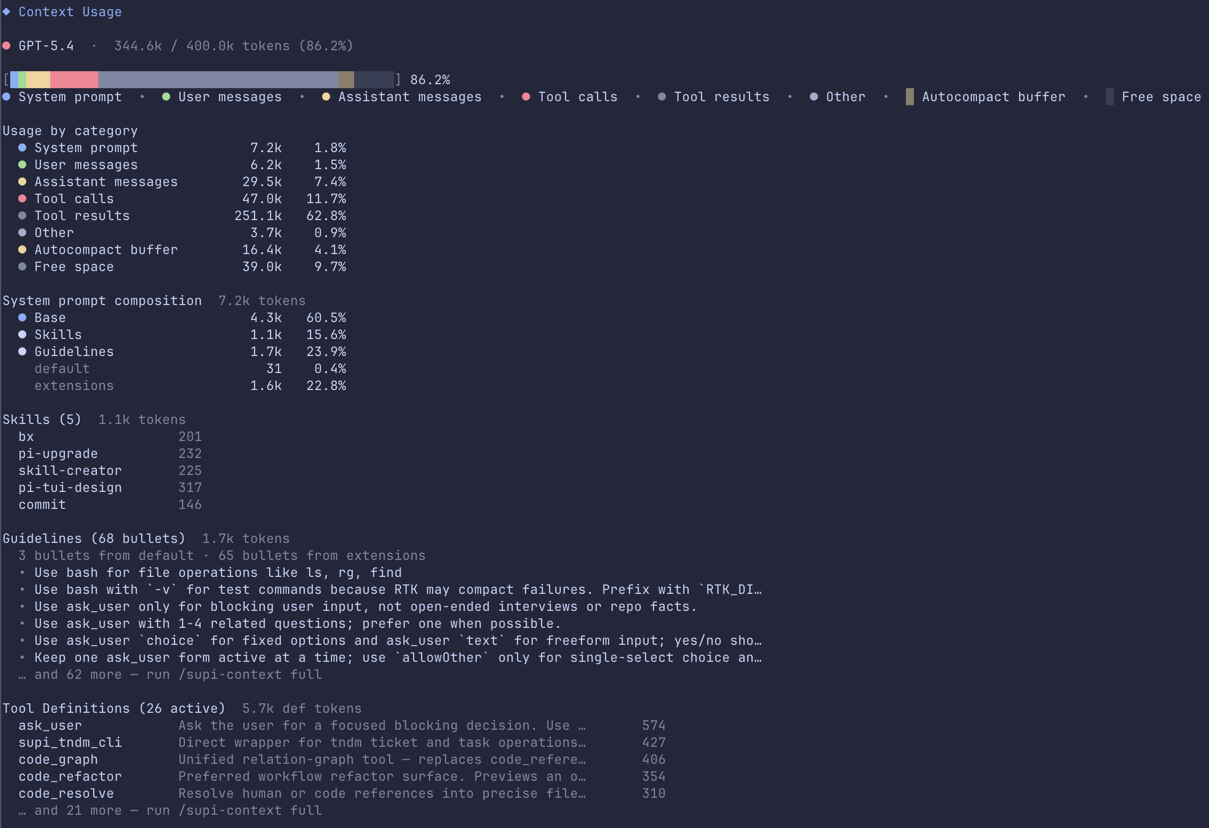Click the bullet beside Guidelines 1.7k

point(22,352)
